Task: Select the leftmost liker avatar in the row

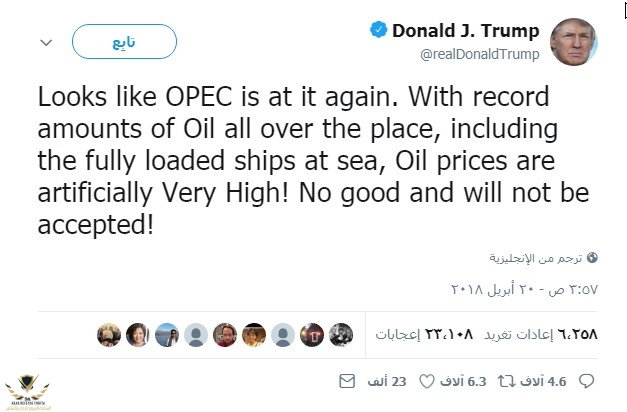Action: pyautogui.click(x=109, y=335)
